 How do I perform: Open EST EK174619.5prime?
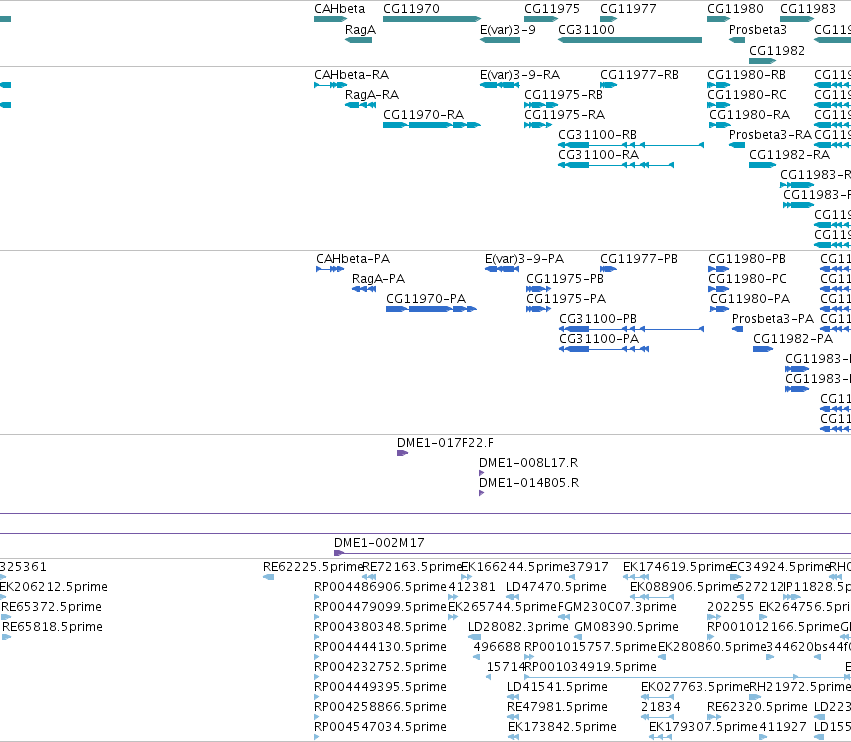click(636, 577)
